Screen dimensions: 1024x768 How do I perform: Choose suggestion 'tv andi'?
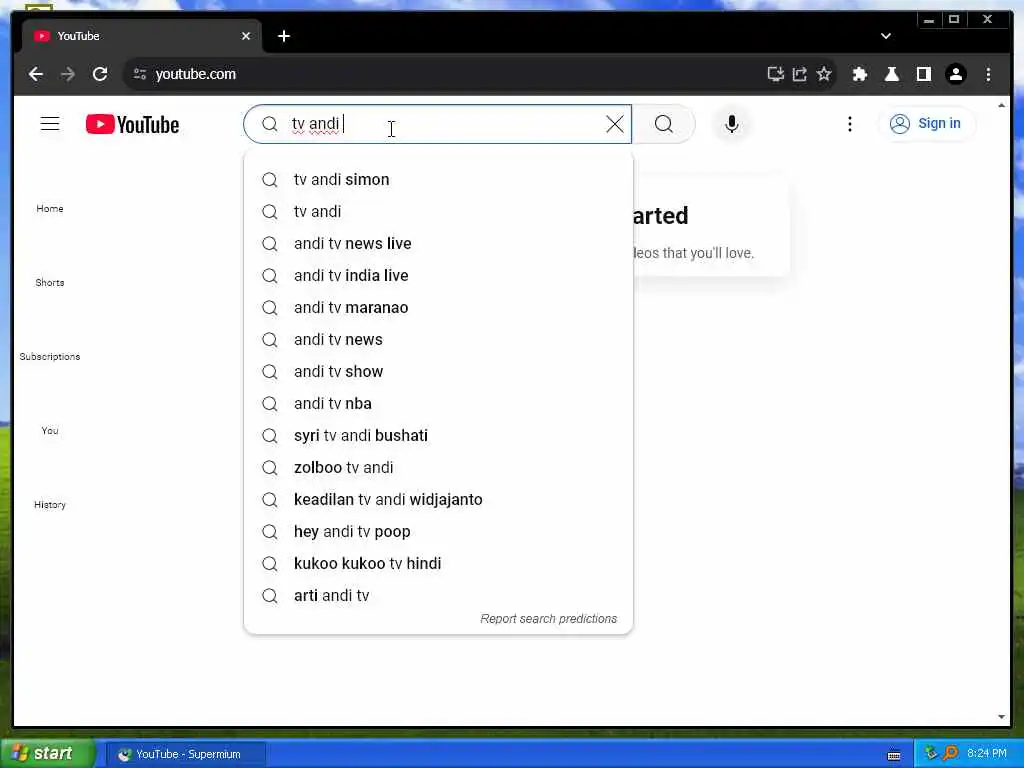coord(438,212)
